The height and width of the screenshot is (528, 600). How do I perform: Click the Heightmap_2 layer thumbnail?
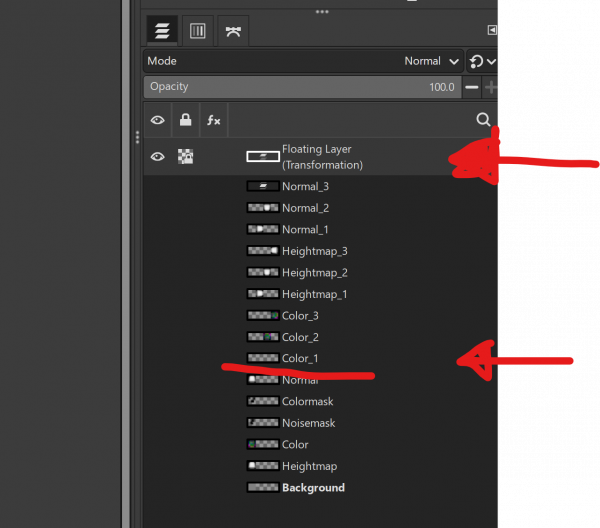click(x=263, y=272)
